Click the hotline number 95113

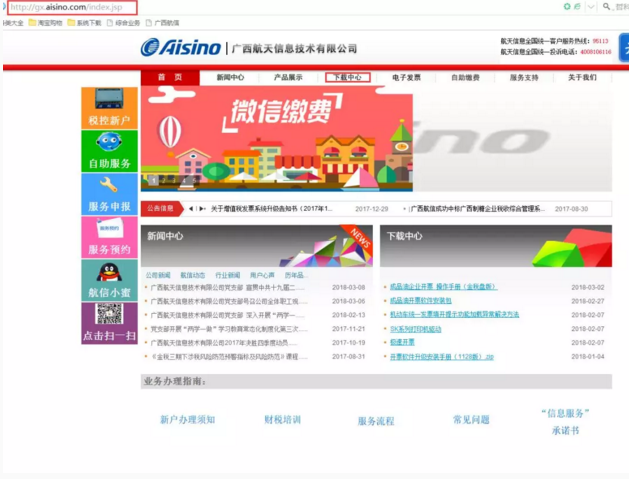pyautogui.click(x=601, y=41)
